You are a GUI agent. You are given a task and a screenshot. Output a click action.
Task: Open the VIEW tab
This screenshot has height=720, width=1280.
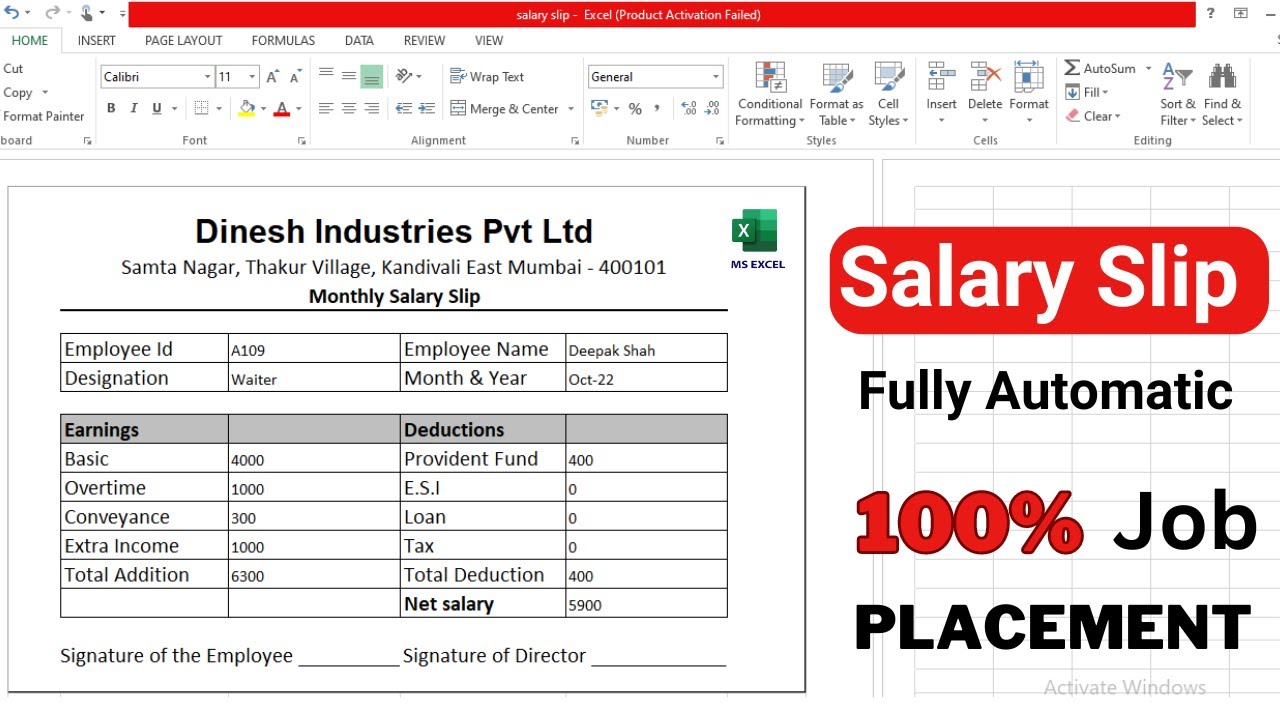(x=489, y=41)
